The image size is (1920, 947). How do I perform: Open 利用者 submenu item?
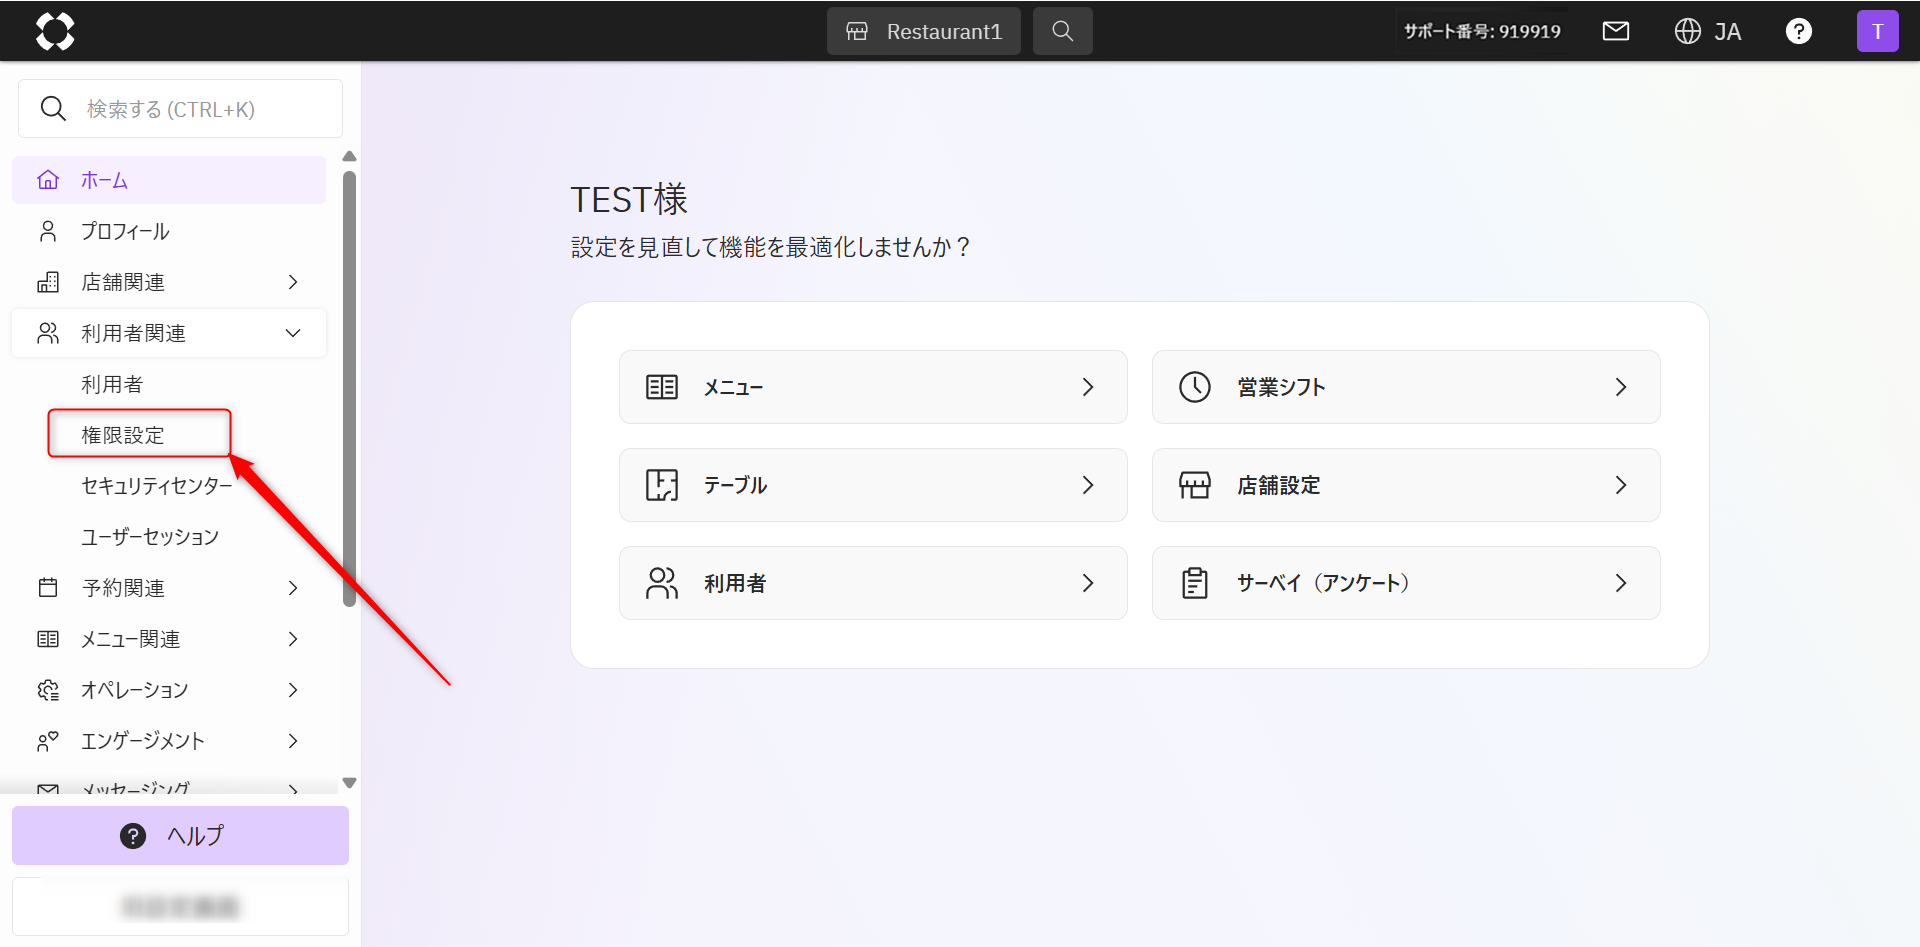[112, 384]
